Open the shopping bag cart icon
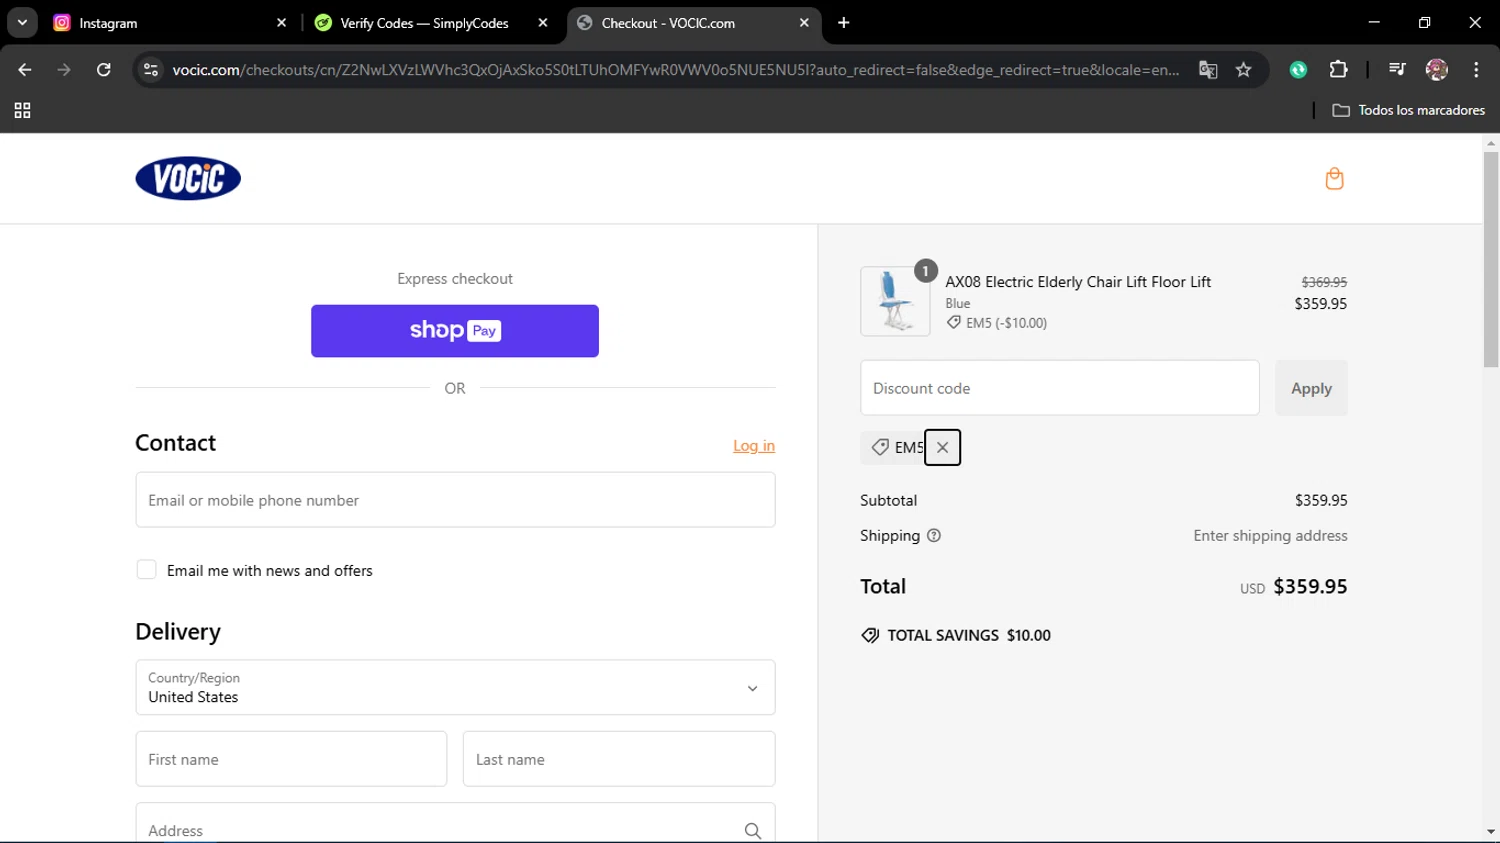The width and height of the screenshot is (1500, 843). 1334,179
